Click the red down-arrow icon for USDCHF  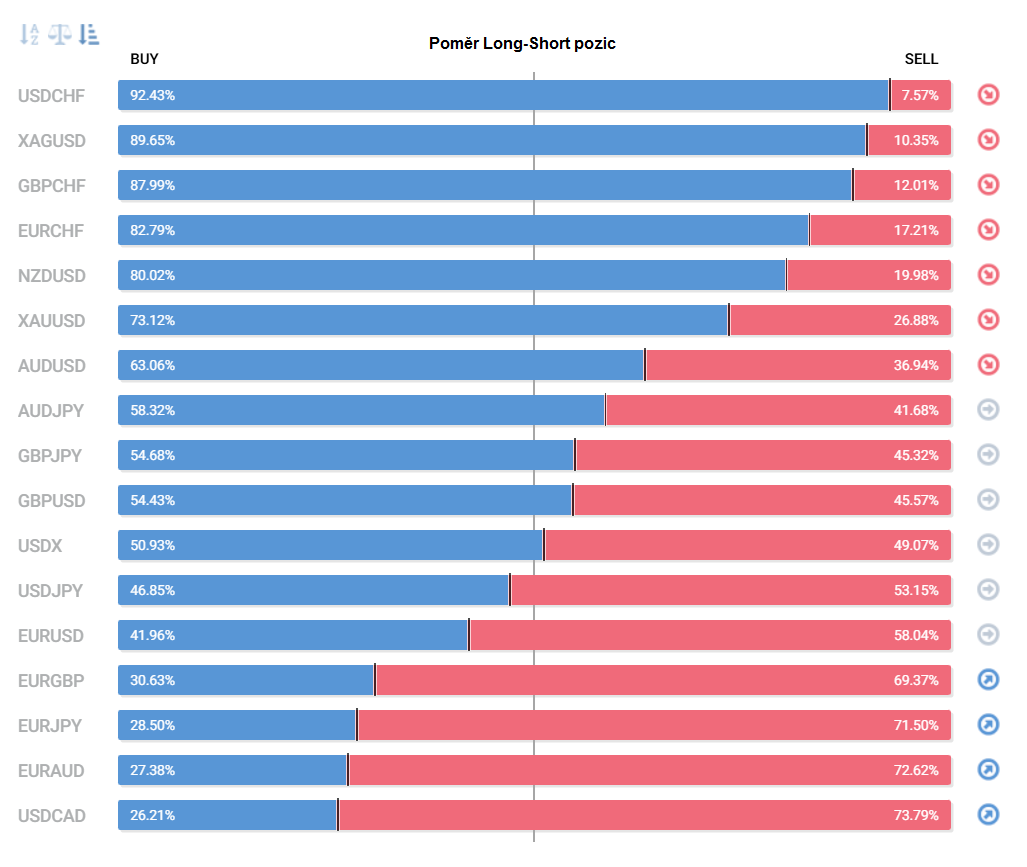pos(988,95)
